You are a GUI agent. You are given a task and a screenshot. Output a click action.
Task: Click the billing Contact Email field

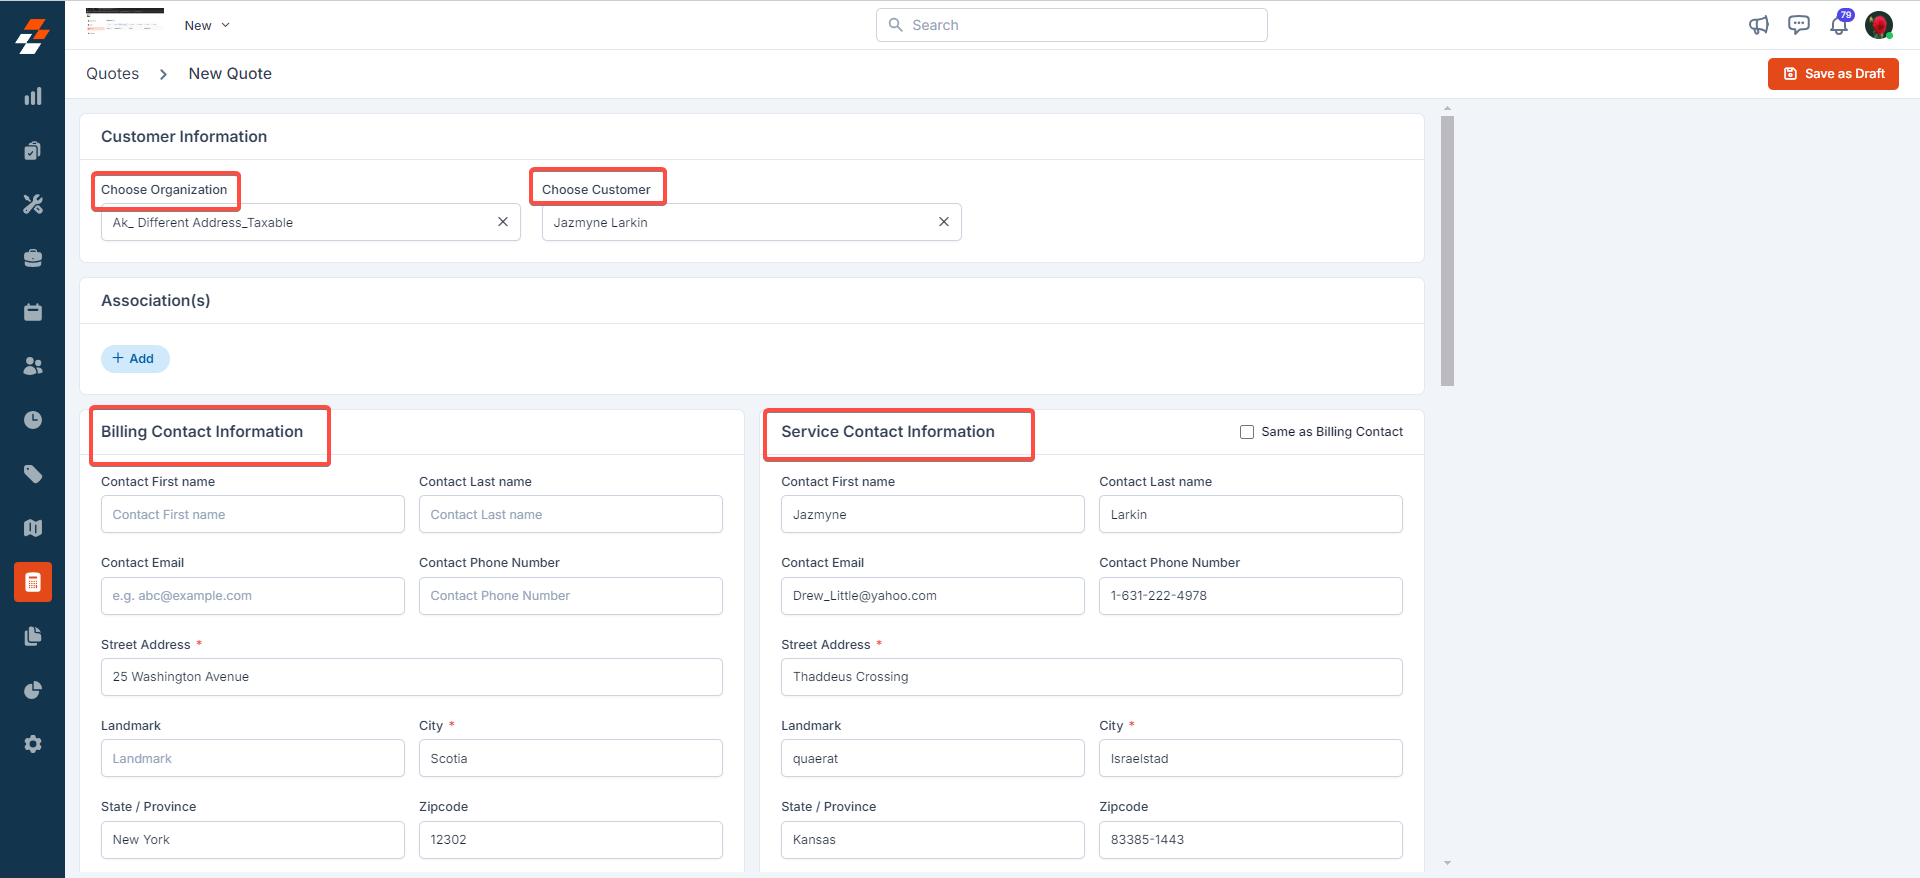tap(252, 596)
